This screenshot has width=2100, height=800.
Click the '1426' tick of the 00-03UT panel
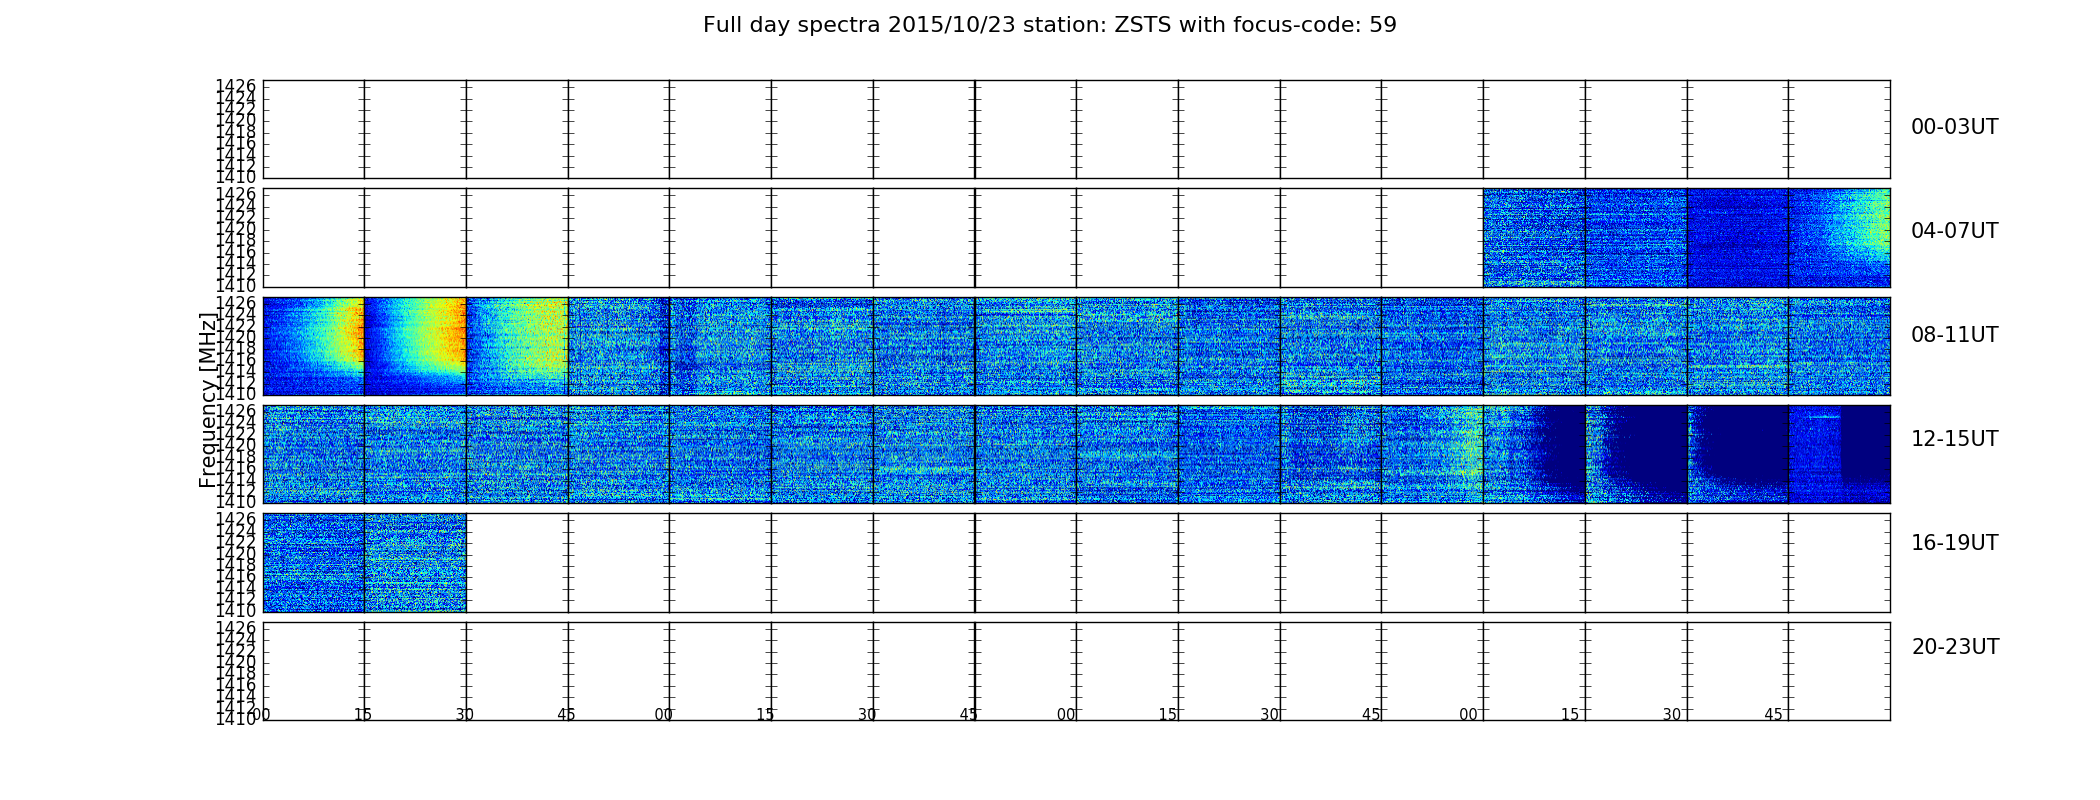click(236, 86)
